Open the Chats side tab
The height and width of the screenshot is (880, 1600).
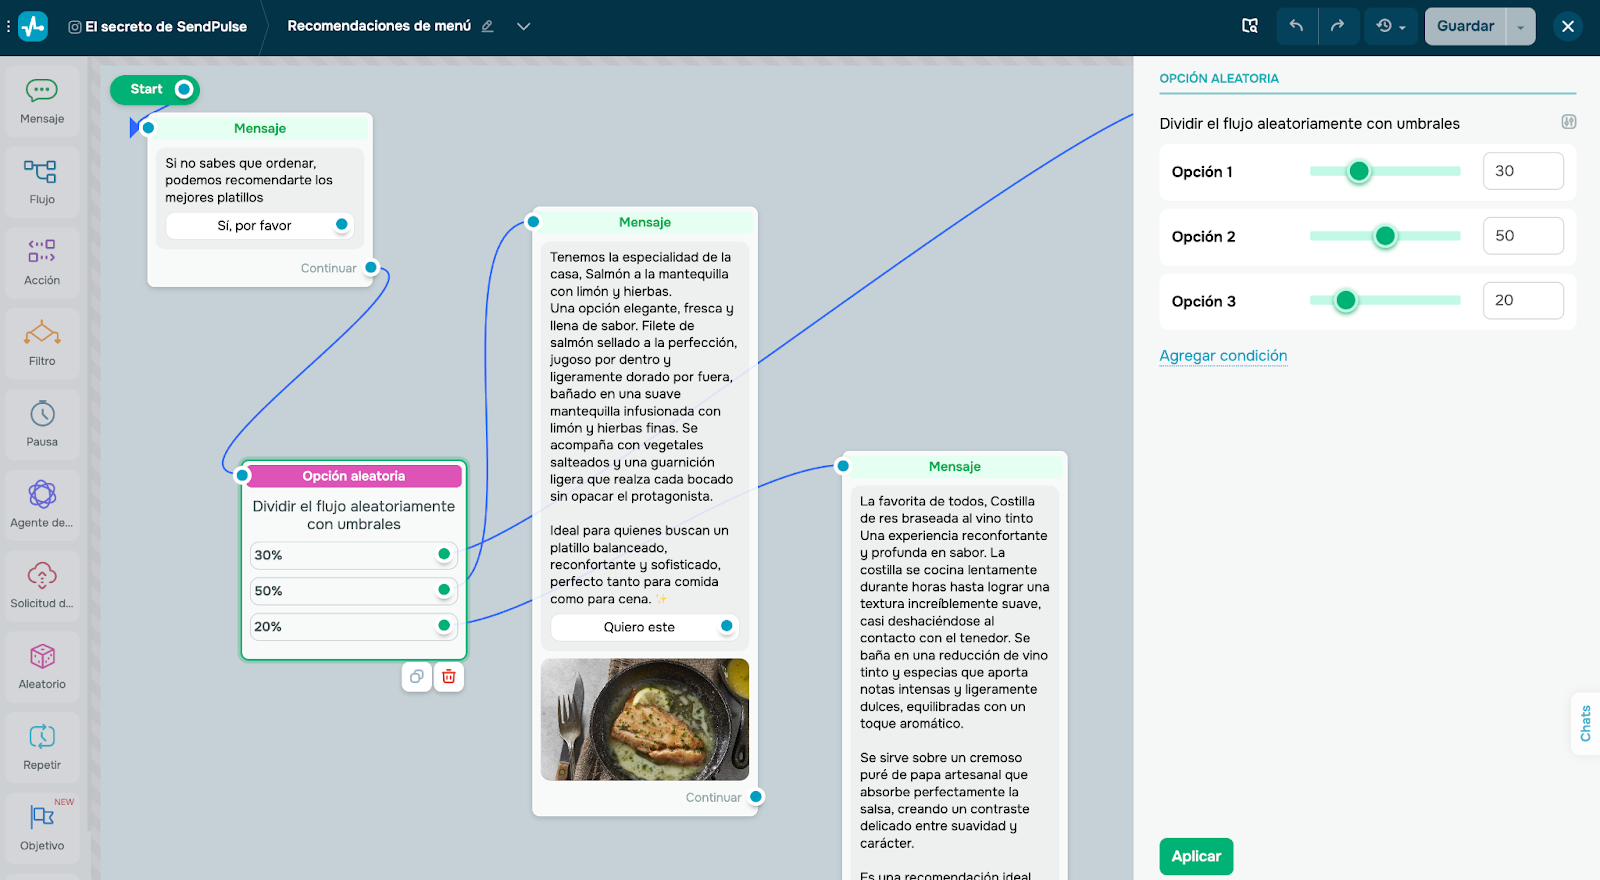coord(1585,723)
